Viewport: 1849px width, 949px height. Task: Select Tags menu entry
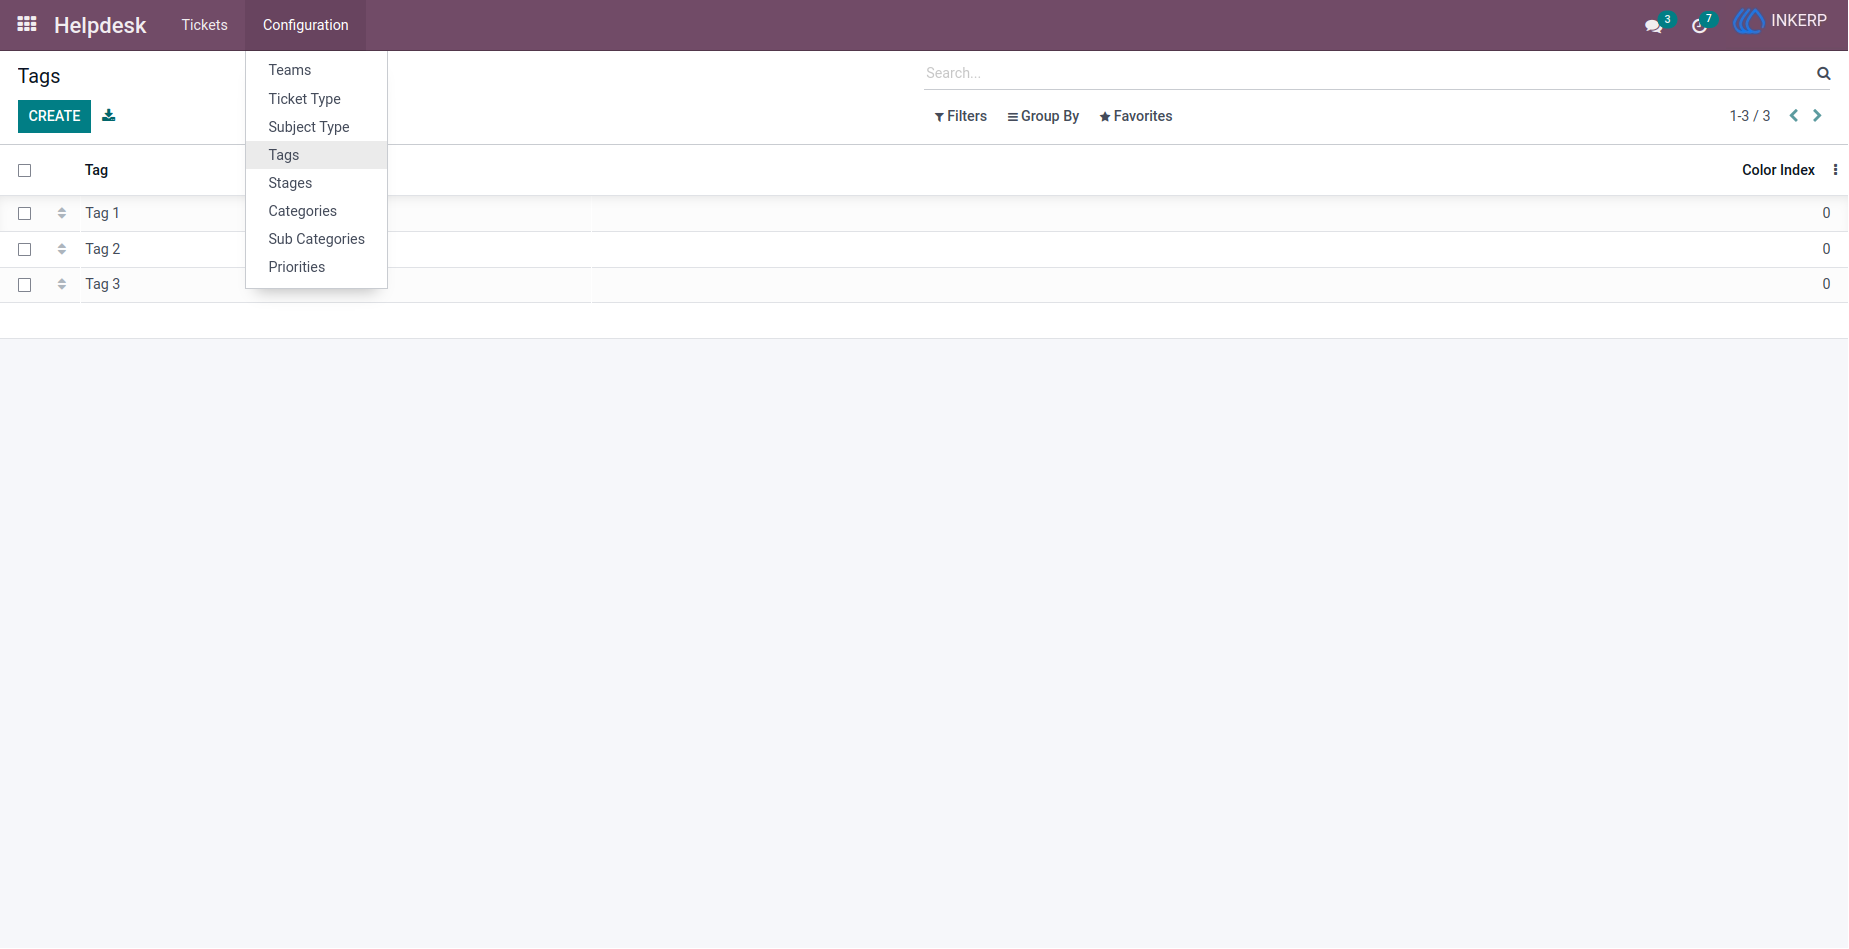pyautogui.click(x=316, y=155)
